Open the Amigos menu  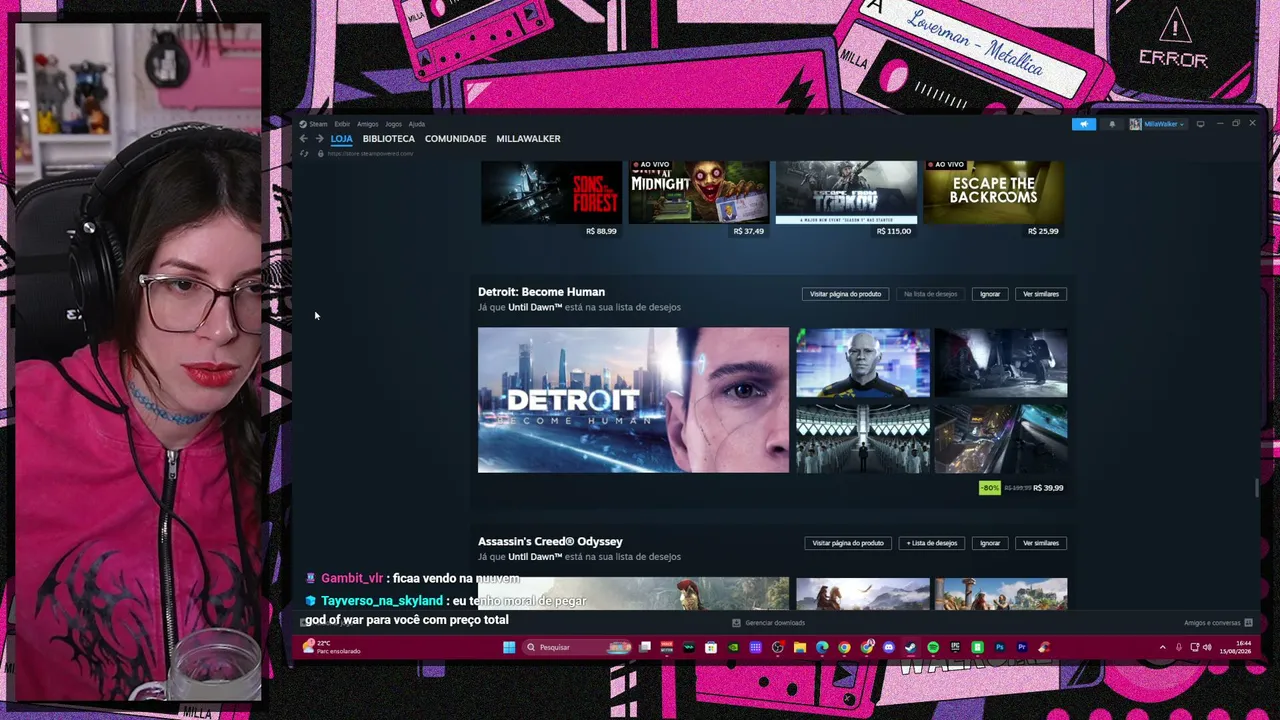click(x=367, y=124)
